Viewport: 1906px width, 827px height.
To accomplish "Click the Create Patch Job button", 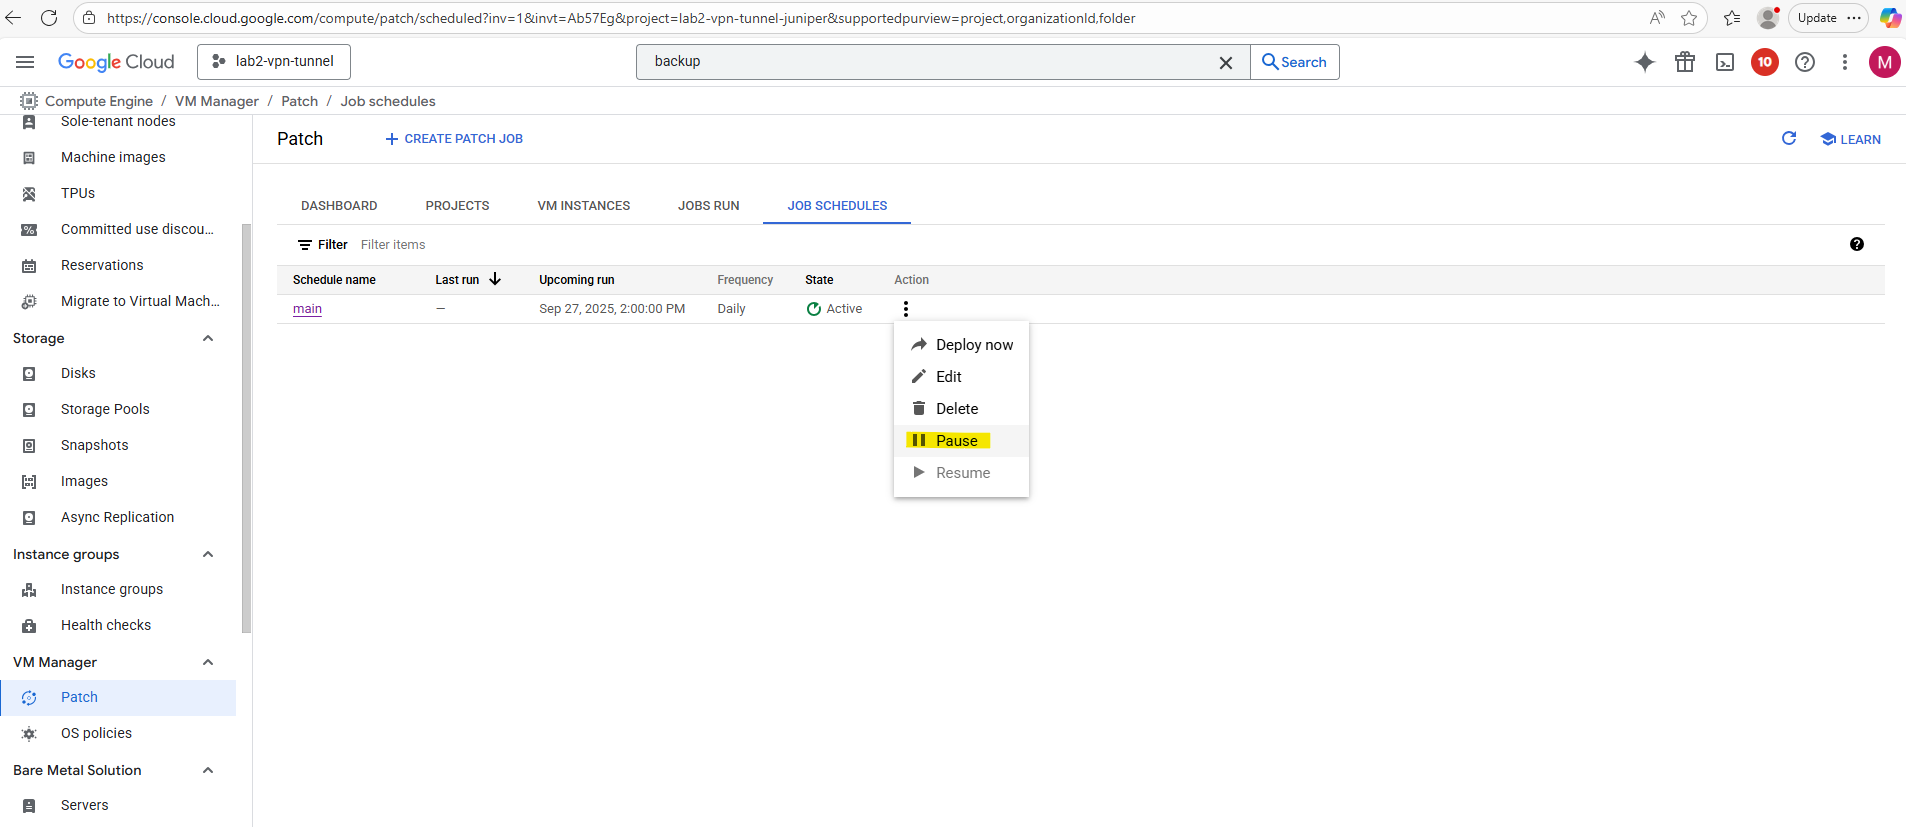I will 454,139.
